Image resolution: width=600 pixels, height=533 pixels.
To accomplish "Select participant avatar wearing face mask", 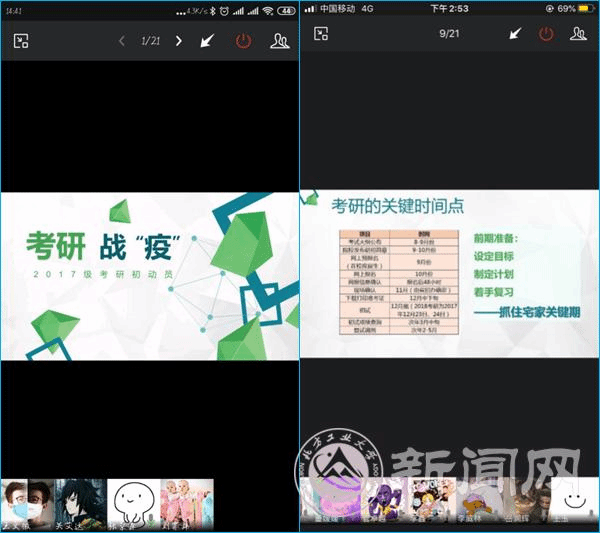I will tap(26, 504).
